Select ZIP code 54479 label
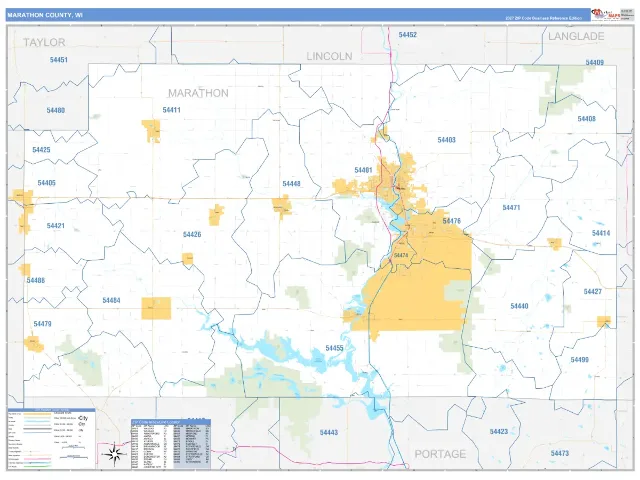Viewport: 640px width, 480px height. 42,324
